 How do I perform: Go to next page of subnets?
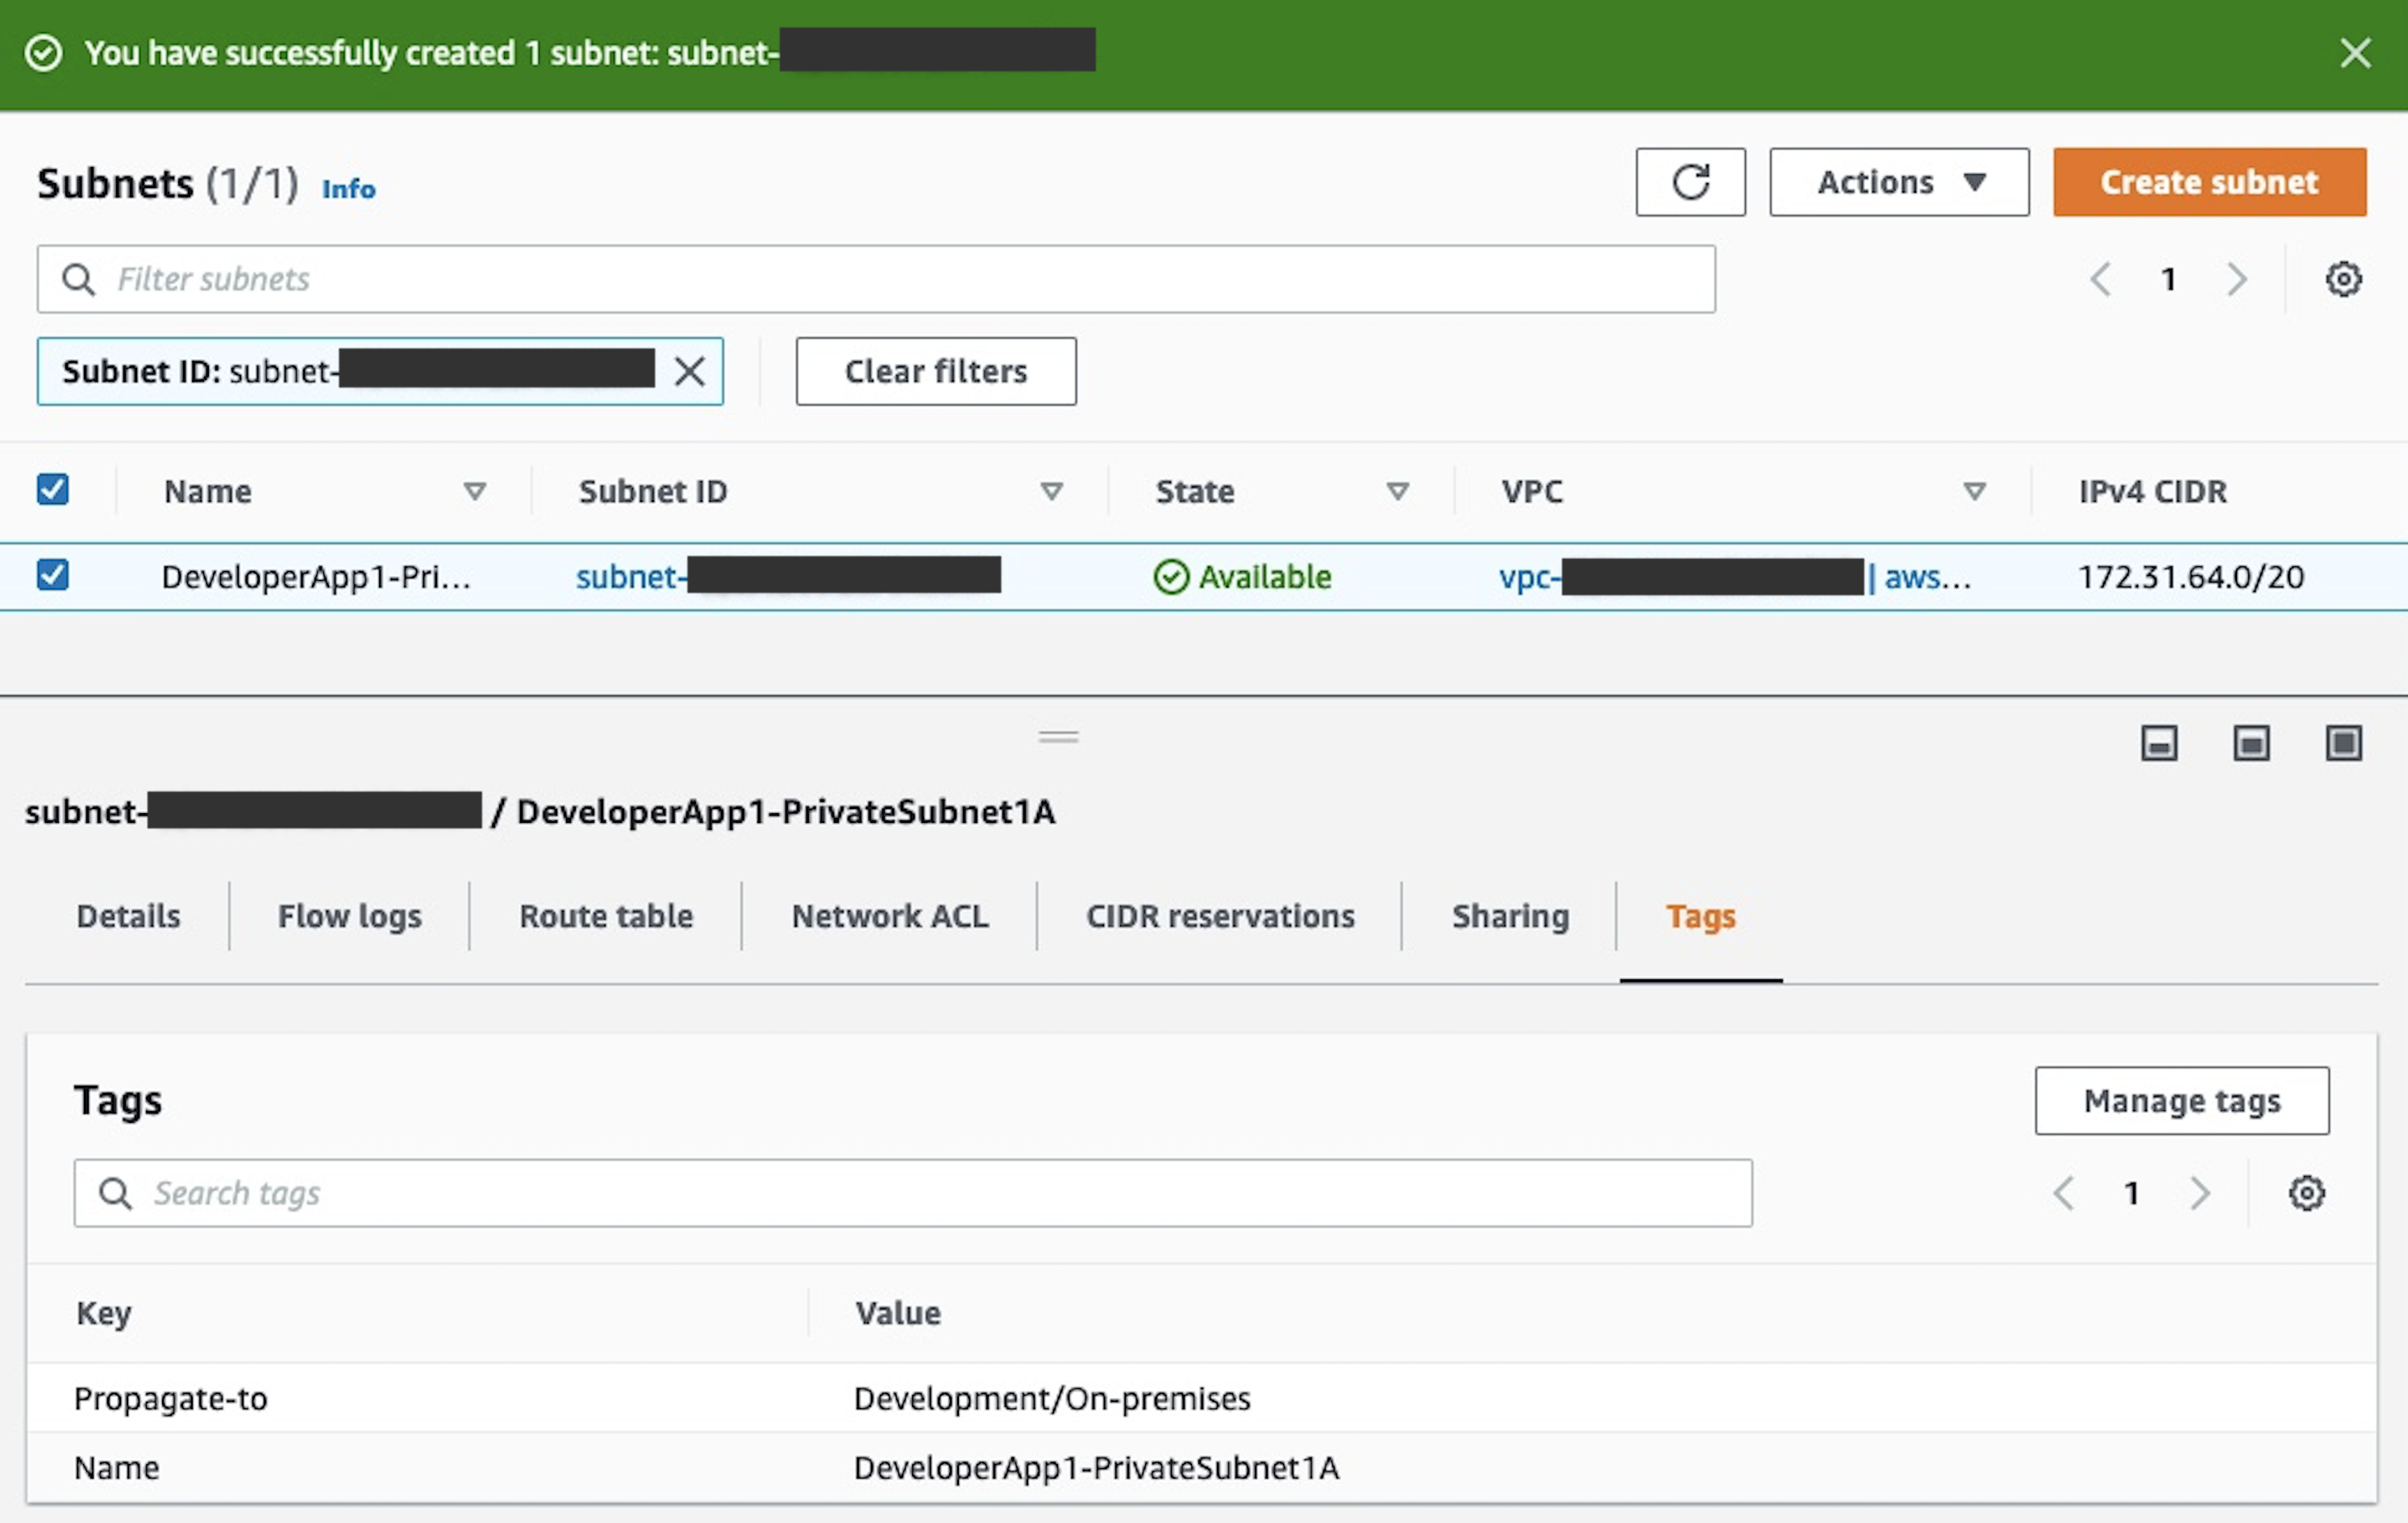[2237, 279]
